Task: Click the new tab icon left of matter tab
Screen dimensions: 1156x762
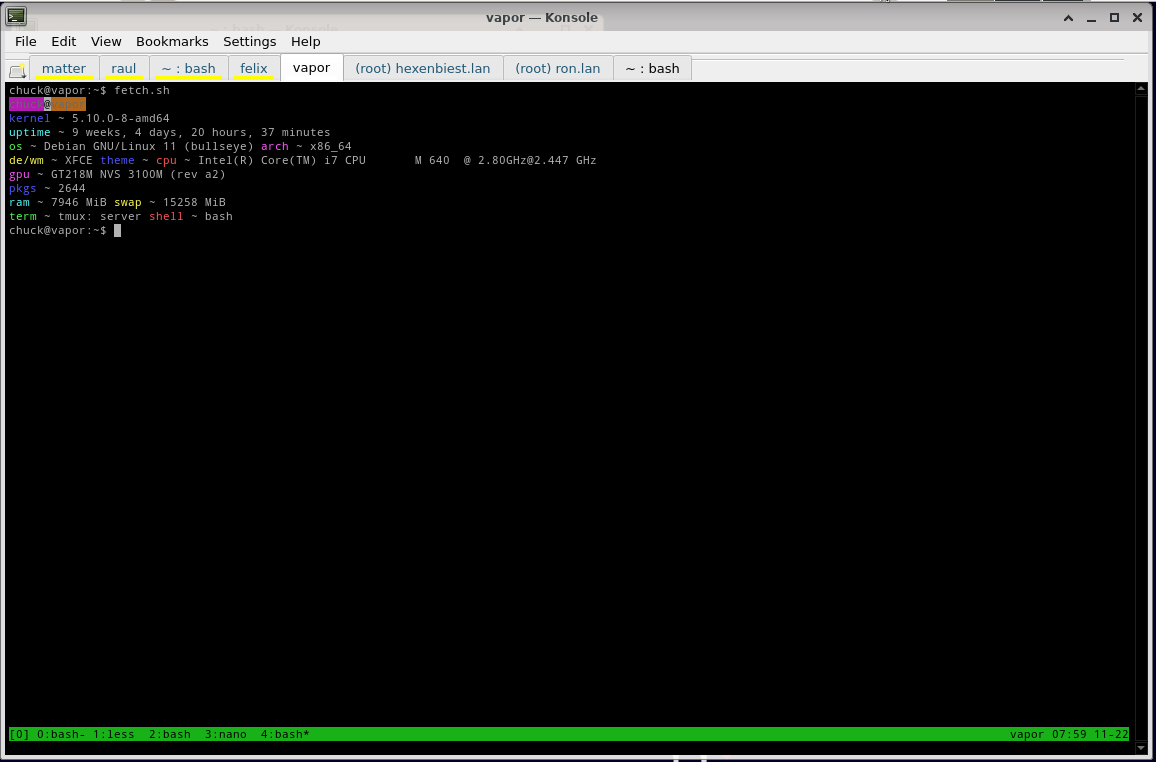Action: click(x=17, y=70)
